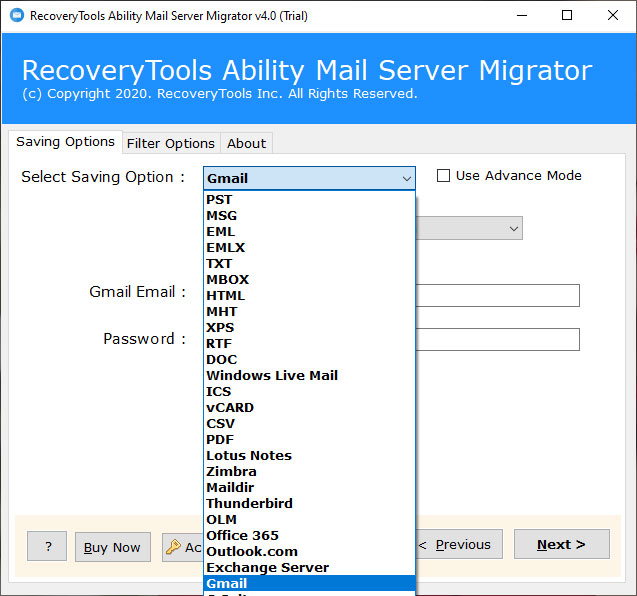
Task: Maximize the Migrator window
Action: (567, 15)
